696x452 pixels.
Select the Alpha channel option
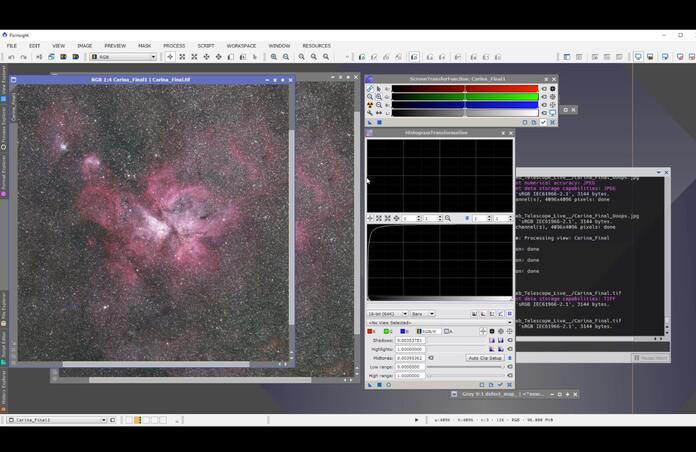448,331
